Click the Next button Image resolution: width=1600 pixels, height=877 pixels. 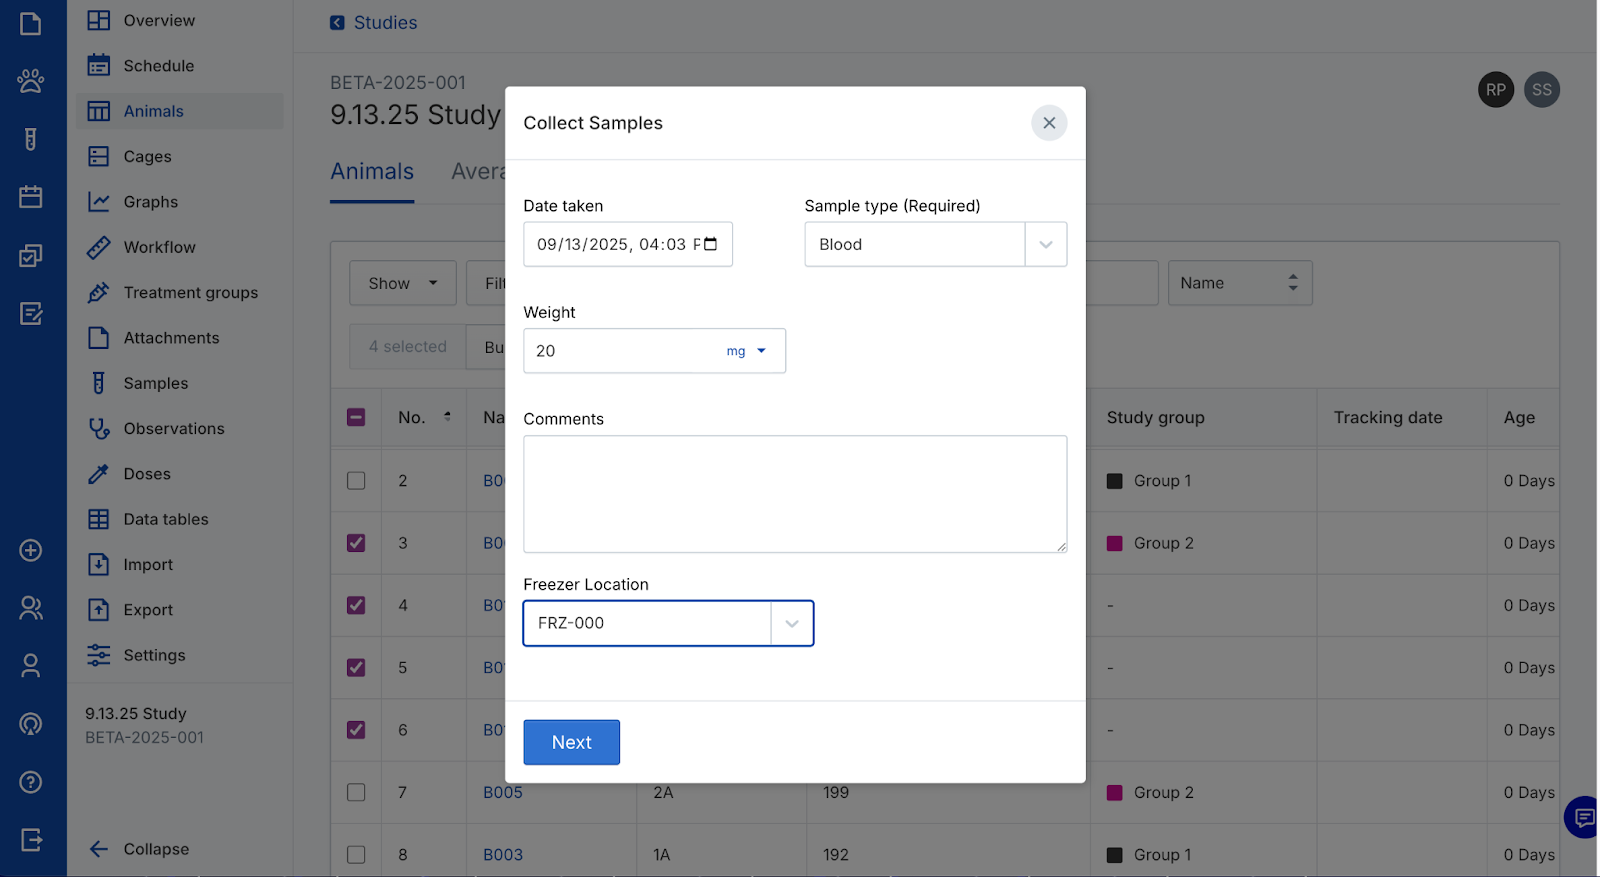point(571,743)
